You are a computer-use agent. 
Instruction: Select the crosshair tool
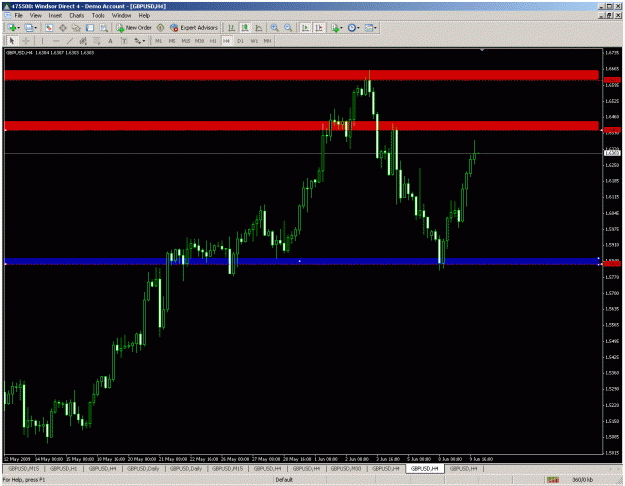coord(26,41)
